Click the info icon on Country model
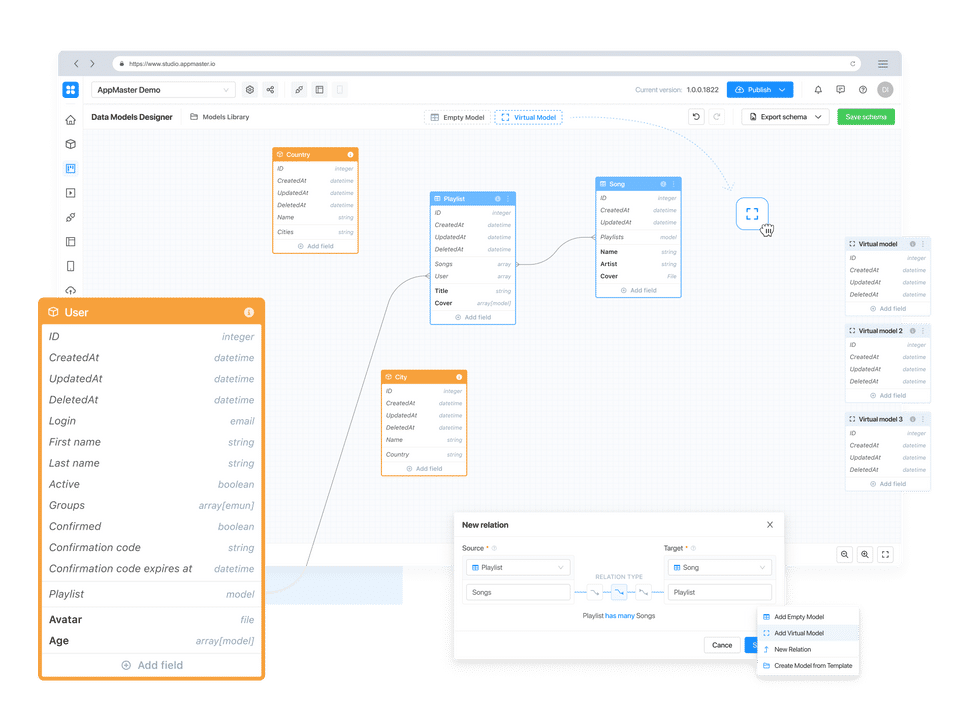 point(350,154)
